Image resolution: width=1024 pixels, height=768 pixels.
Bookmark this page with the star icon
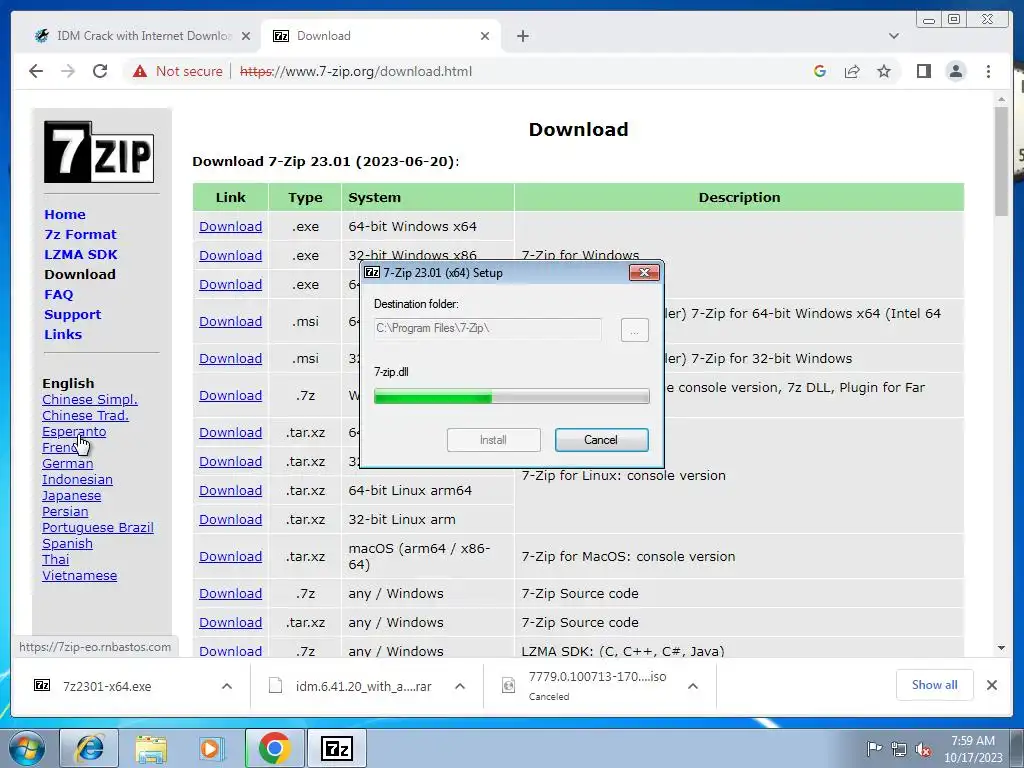(884, 71)
